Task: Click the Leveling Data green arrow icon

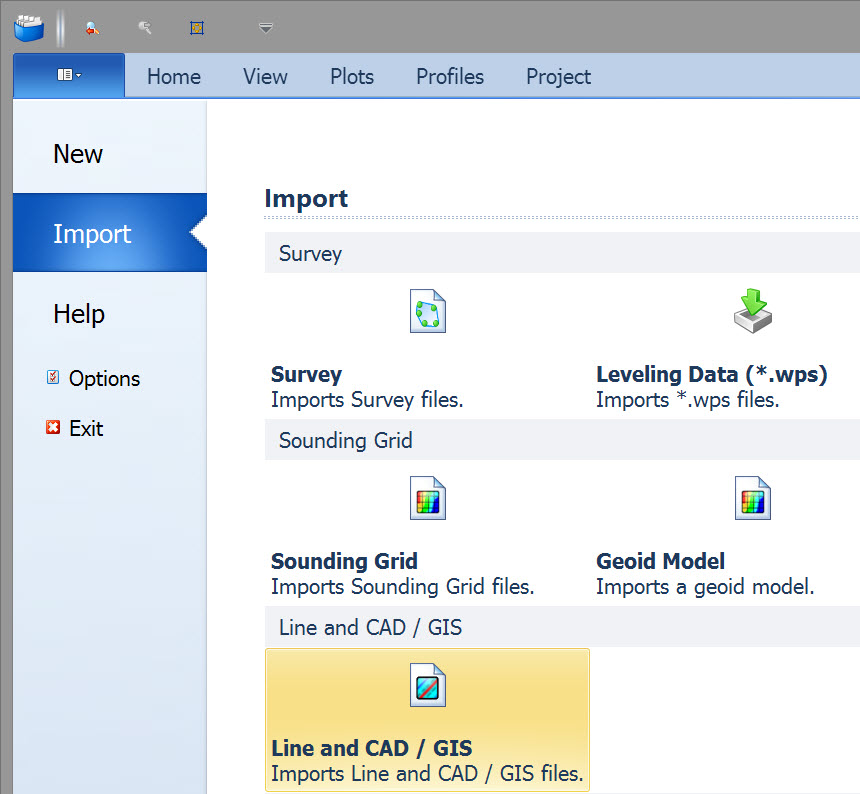Action: click(x=753, y=311)
